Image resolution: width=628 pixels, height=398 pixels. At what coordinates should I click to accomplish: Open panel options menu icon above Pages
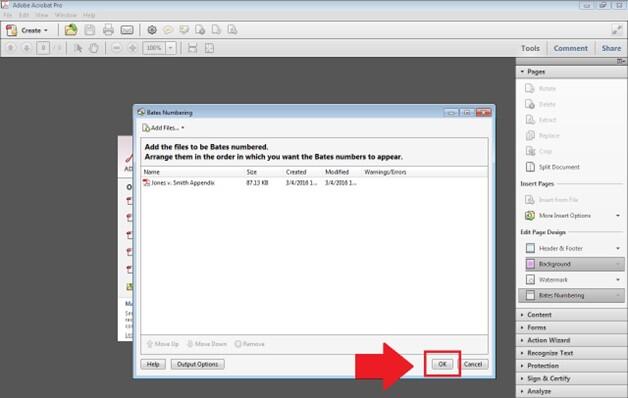point(621,61)
